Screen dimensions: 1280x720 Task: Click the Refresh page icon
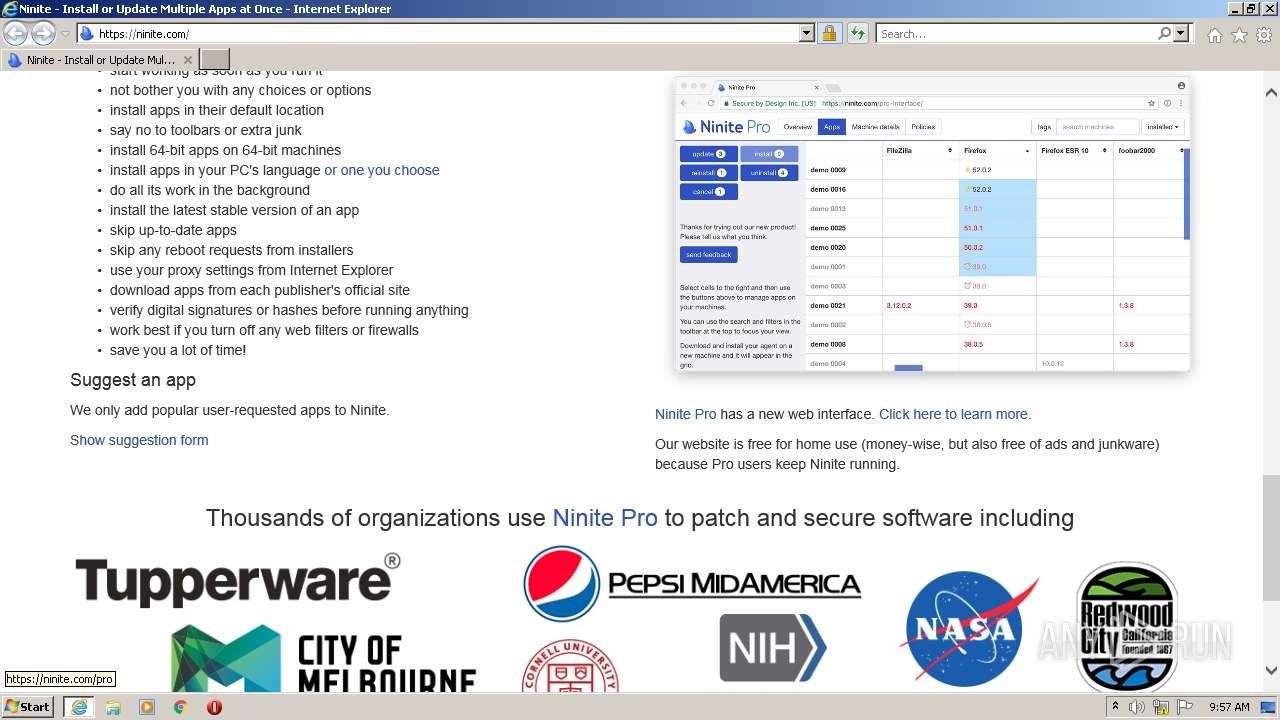coord(857,33)
